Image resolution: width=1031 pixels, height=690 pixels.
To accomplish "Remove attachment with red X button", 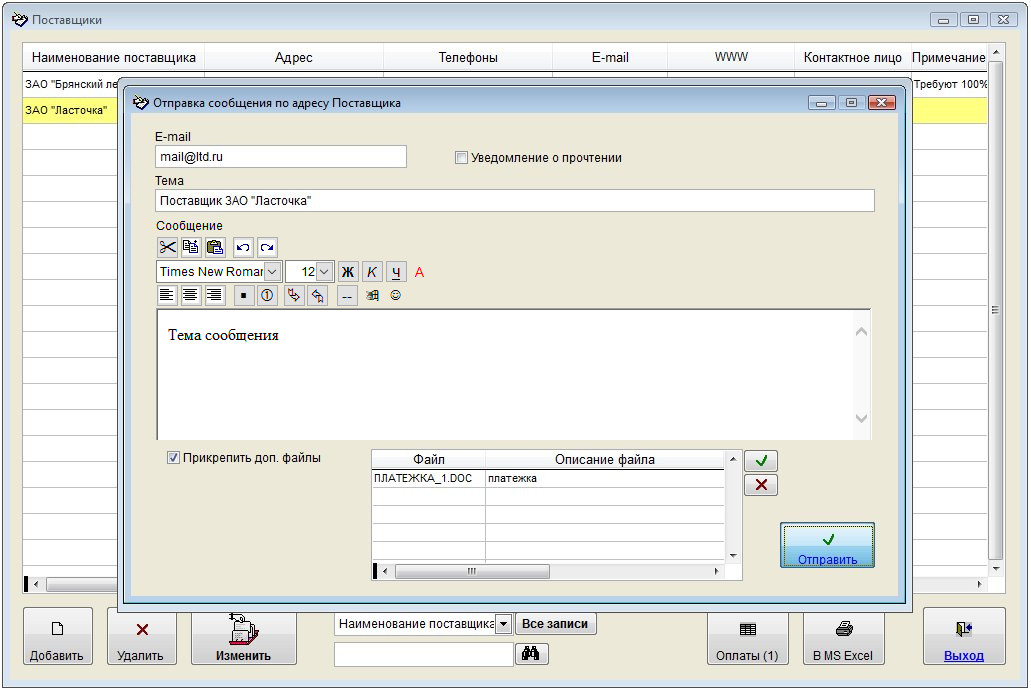I will point(761,485).
